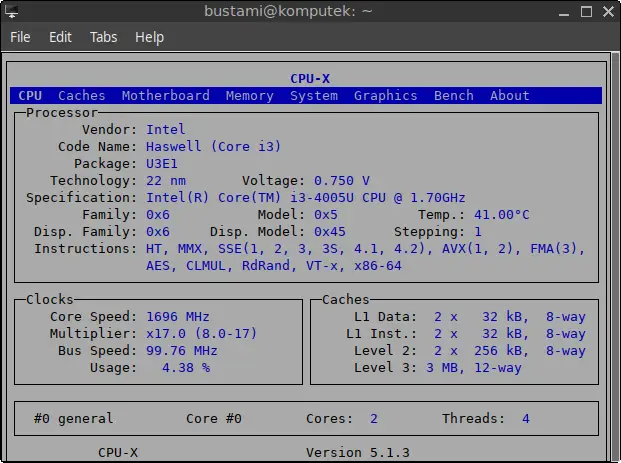
Task: Click the Voltage value 0.750 V
Action: (x=342, y=181)
